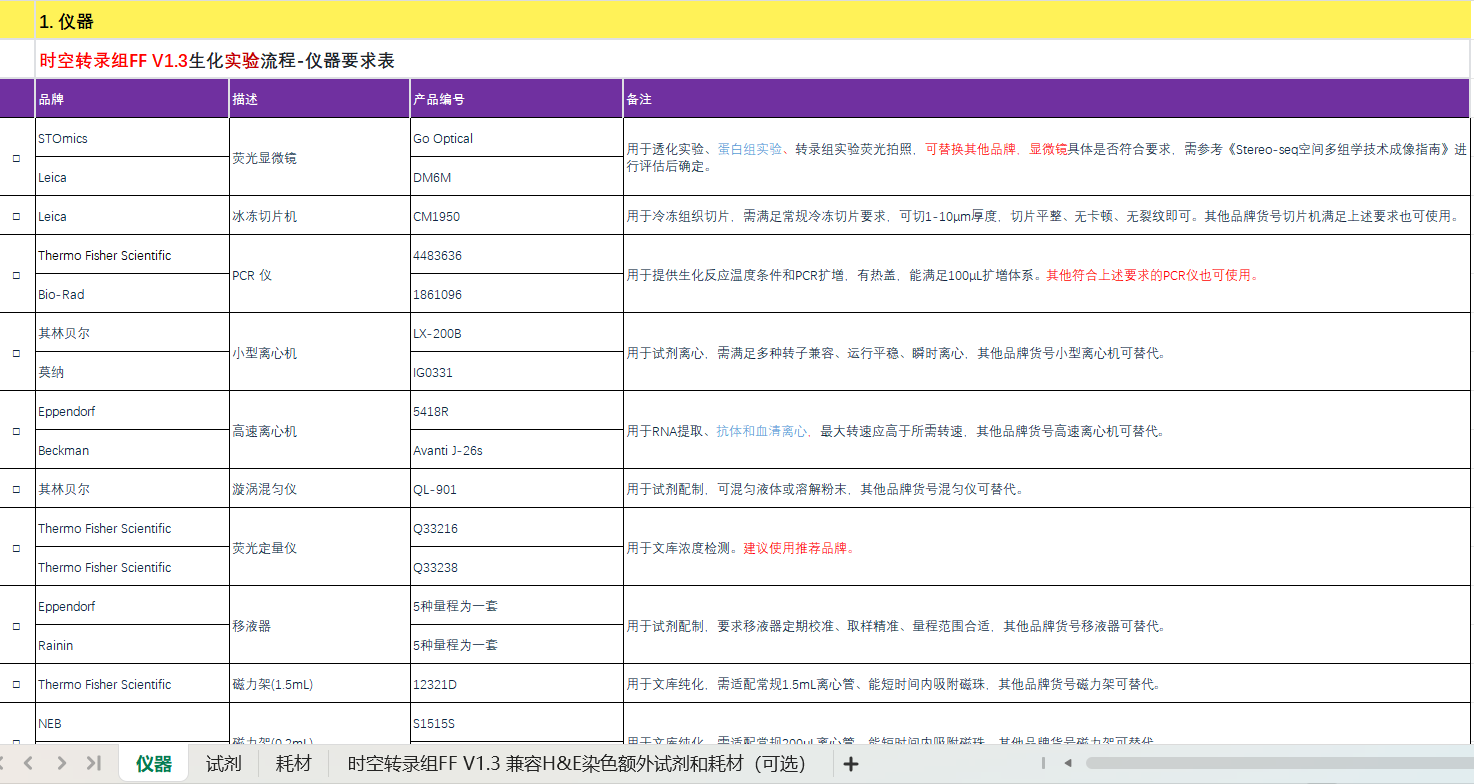Select the 磁力架(1.5mL) description cell

320,684
